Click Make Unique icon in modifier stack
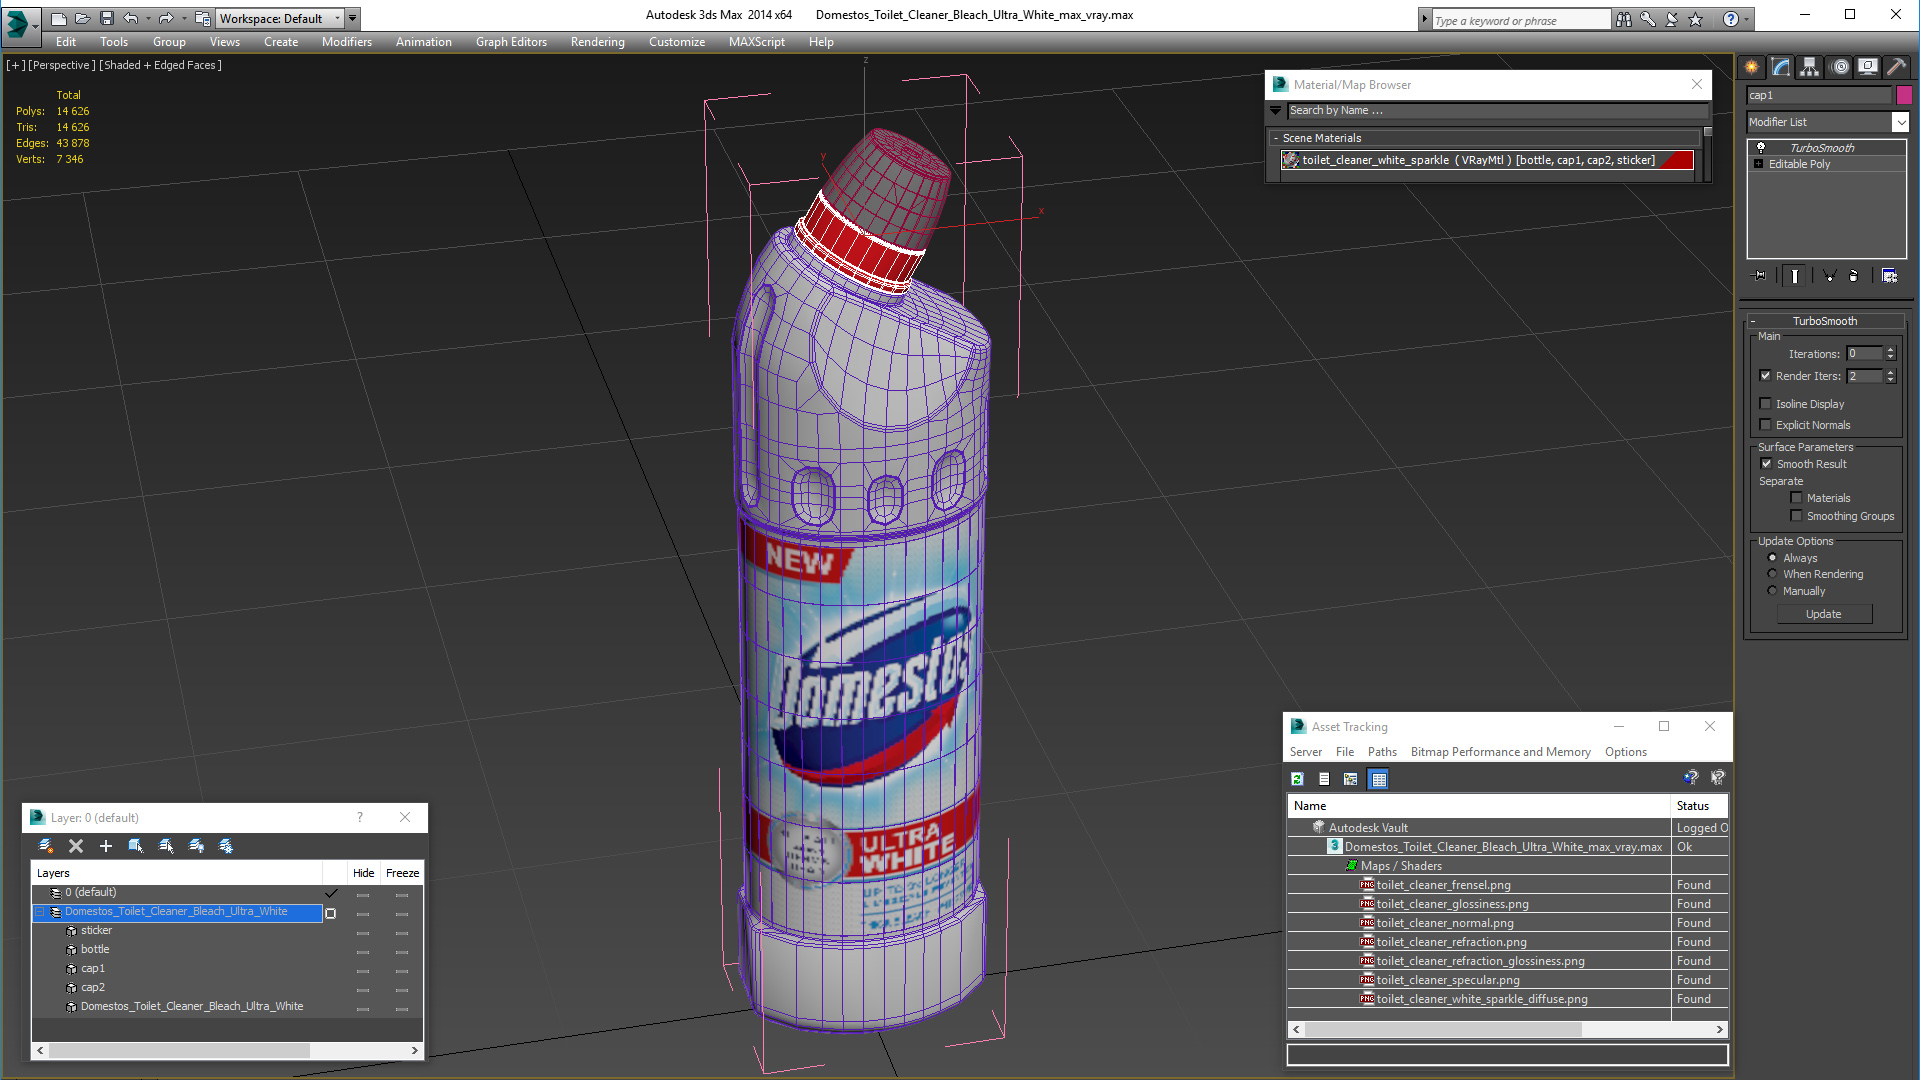Image resolution: width=1920 pixels, height=1080 pixels. point(1829,276)
